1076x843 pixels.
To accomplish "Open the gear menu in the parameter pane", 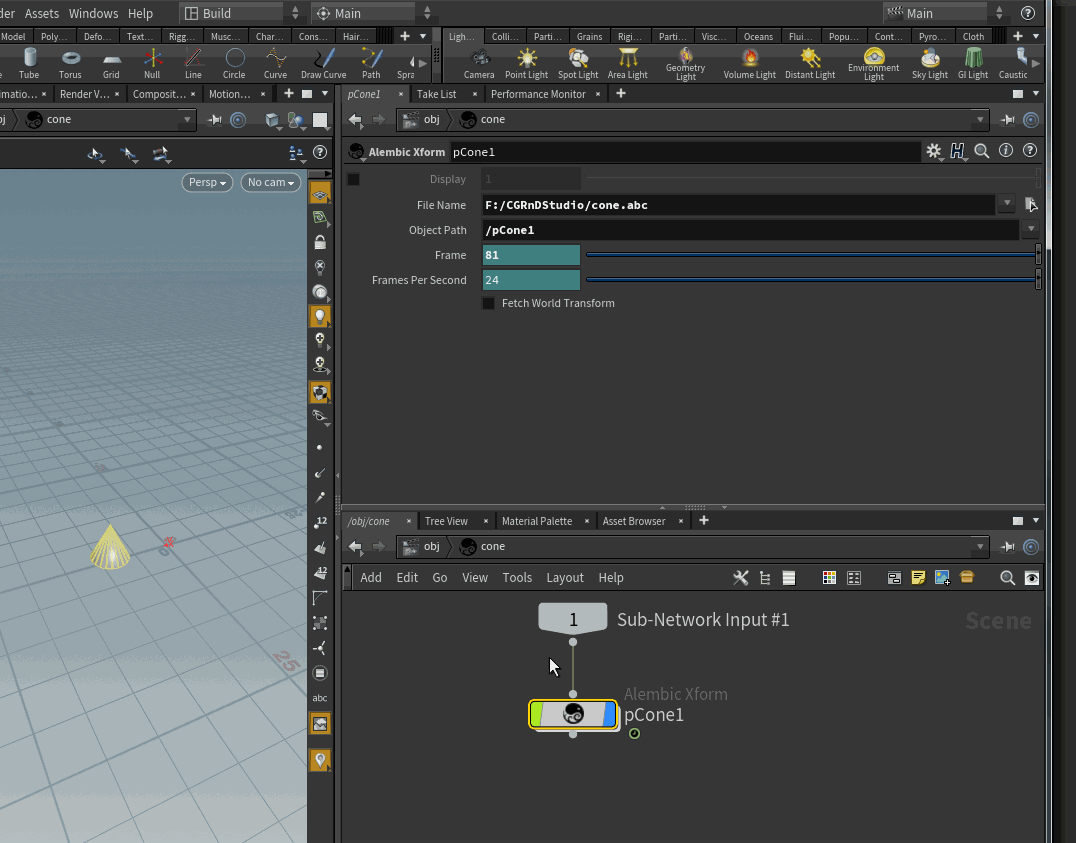I will pos(932,150).
